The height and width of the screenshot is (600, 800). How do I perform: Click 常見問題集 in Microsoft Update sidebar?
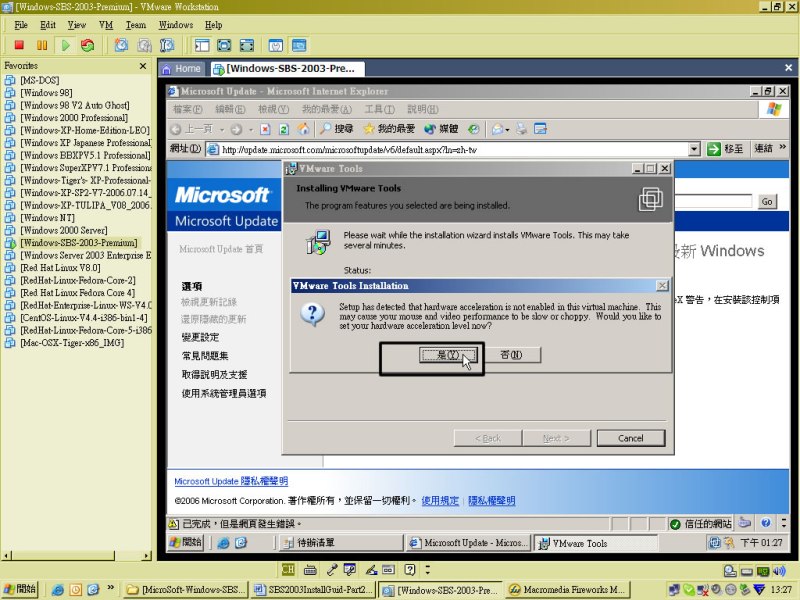point(205,356)
